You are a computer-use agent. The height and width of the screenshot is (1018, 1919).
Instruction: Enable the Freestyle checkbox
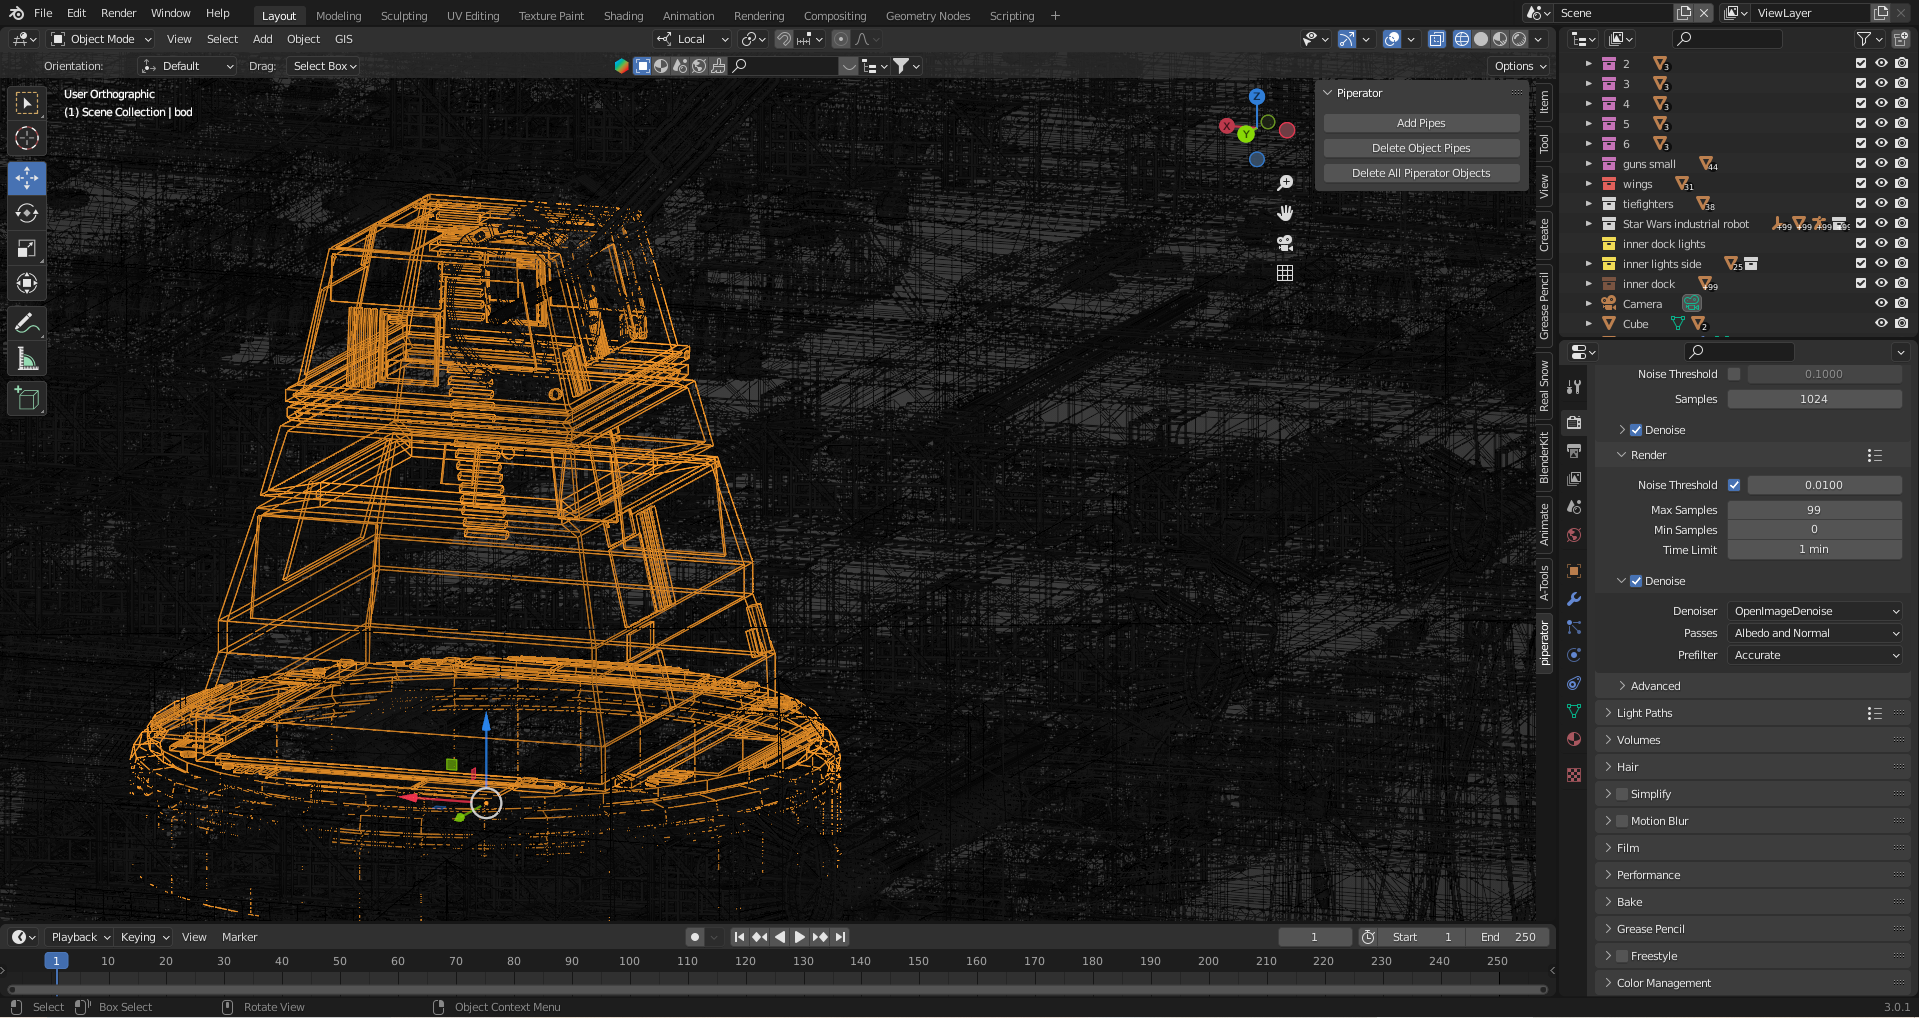[1622, 956]
